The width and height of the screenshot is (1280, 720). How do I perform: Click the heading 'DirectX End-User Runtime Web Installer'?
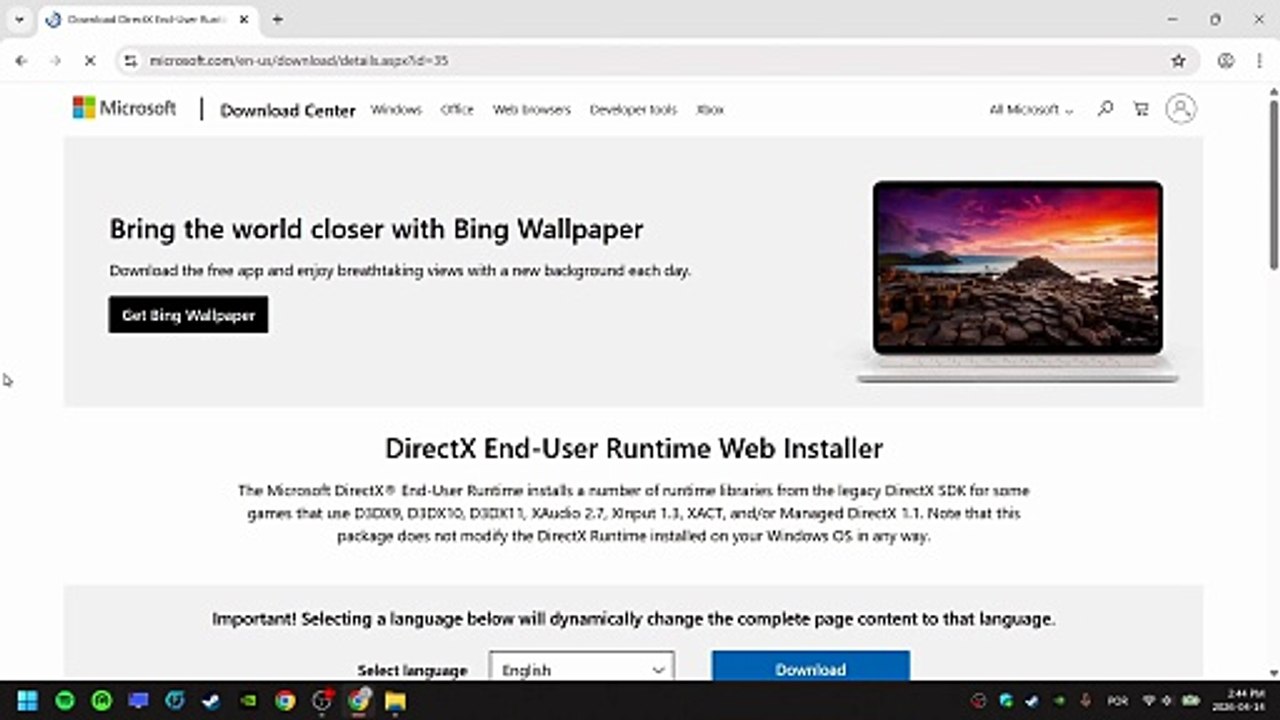pos(634,448)
